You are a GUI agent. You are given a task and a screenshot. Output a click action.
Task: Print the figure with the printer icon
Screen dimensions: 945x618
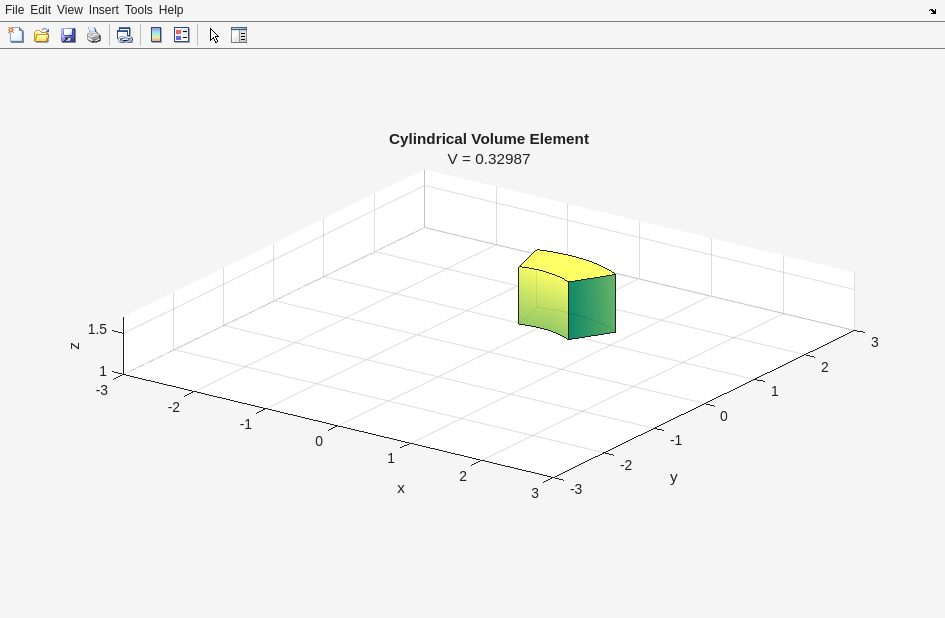coord(94,35)
